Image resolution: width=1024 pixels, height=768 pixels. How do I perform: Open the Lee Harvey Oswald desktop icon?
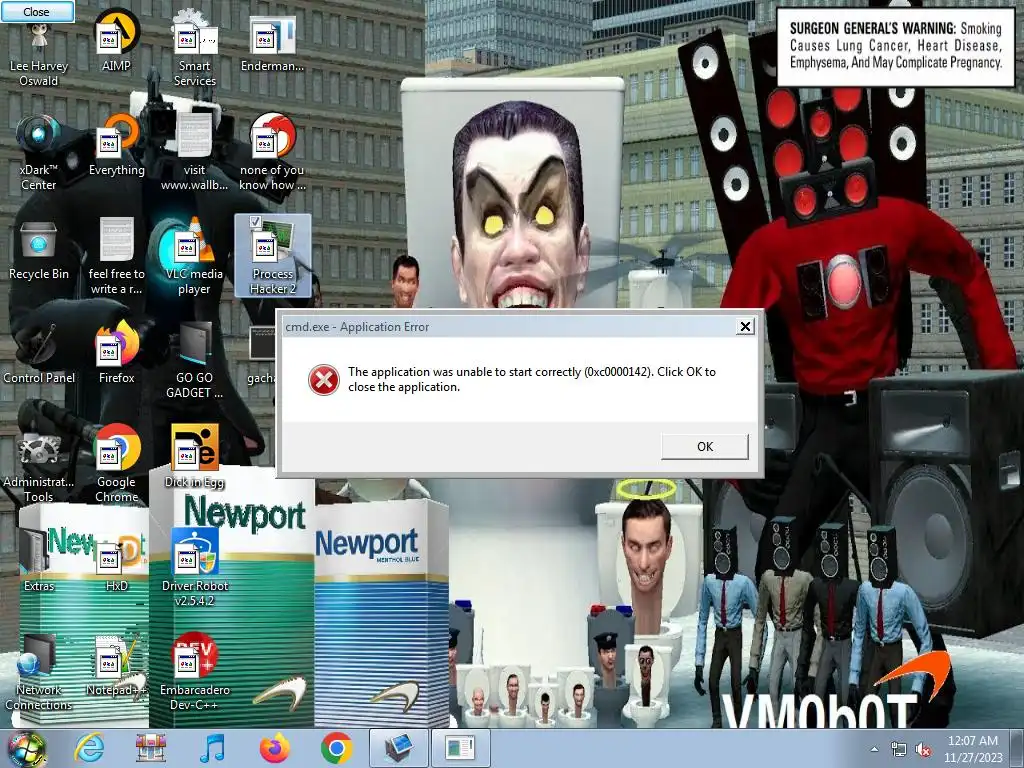coord(39,54)
